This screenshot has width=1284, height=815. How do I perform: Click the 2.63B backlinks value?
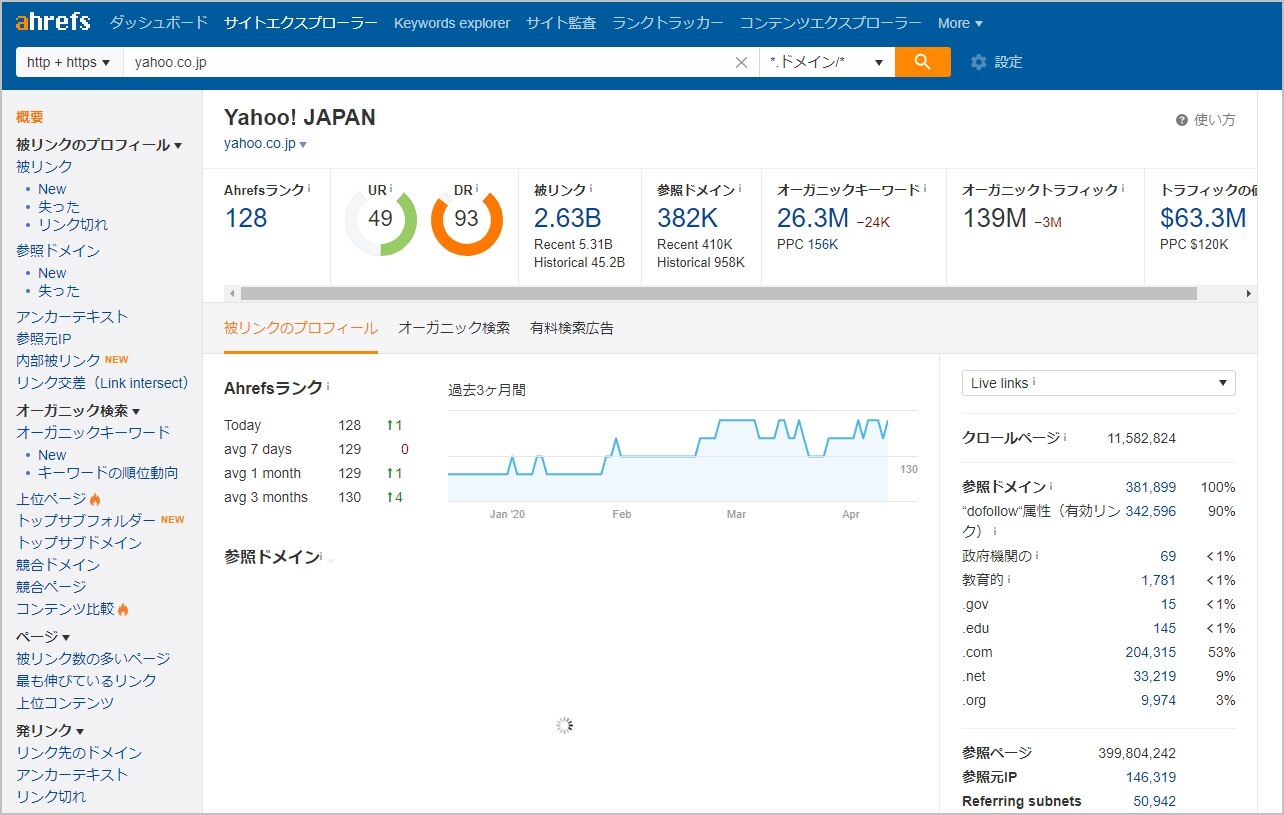click(567, 218)
